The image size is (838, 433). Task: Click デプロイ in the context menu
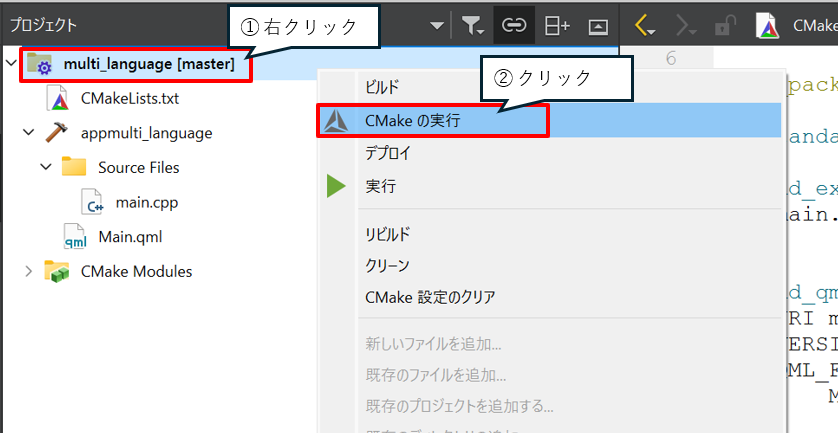[388, 154]
